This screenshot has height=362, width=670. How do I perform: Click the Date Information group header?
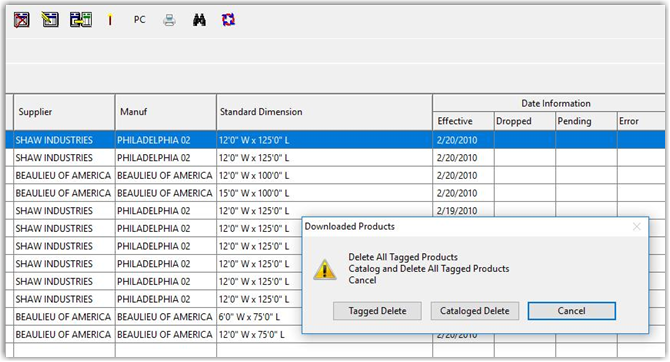click(549, 103)
